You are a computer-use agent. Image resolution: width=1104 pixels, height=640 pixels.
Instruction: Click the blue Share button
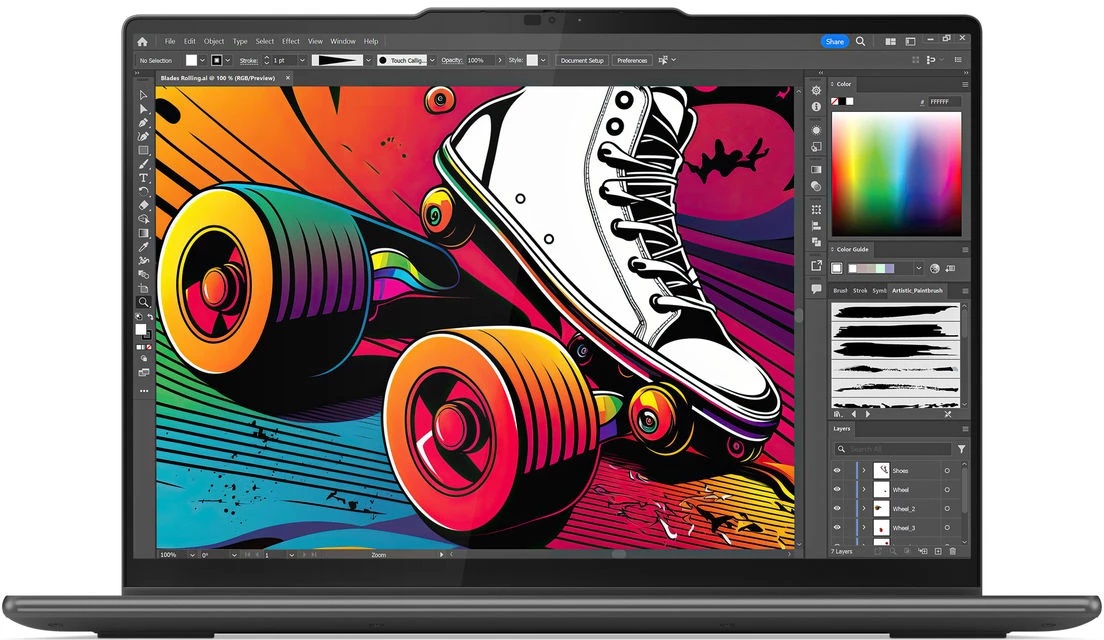tap(834, 42)
